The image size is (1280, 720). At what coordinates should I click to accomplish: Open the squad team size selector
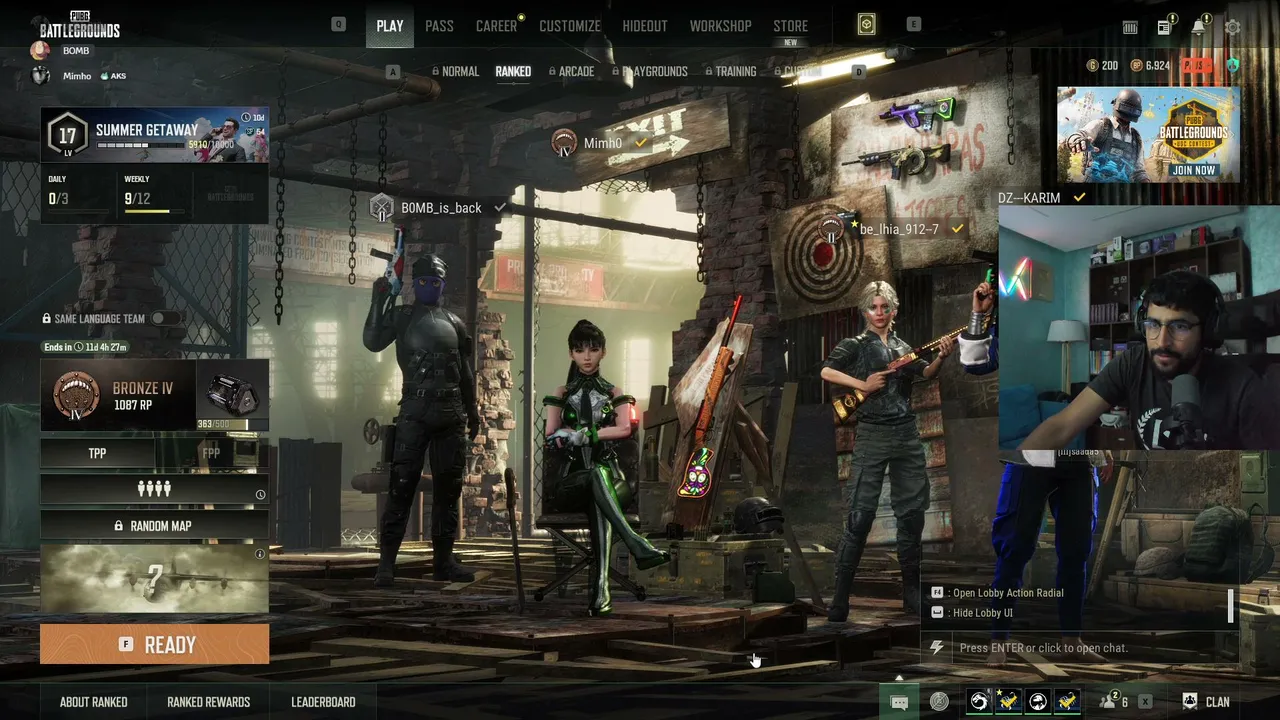[x=154, y=489]
